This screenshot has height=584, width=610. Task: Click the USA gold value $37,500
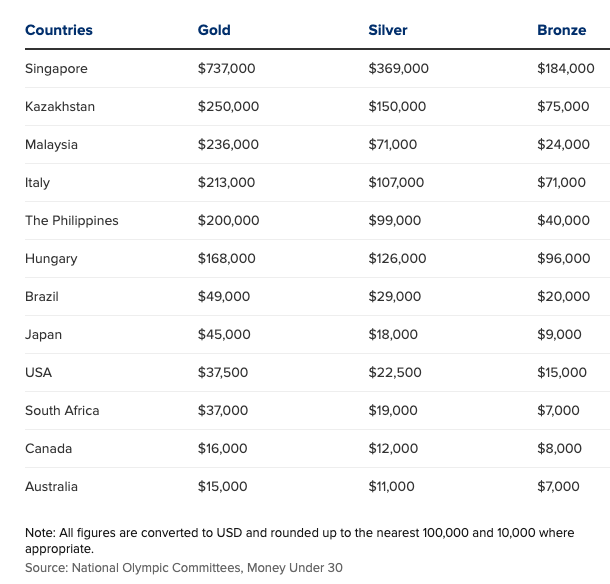[223, 372]
